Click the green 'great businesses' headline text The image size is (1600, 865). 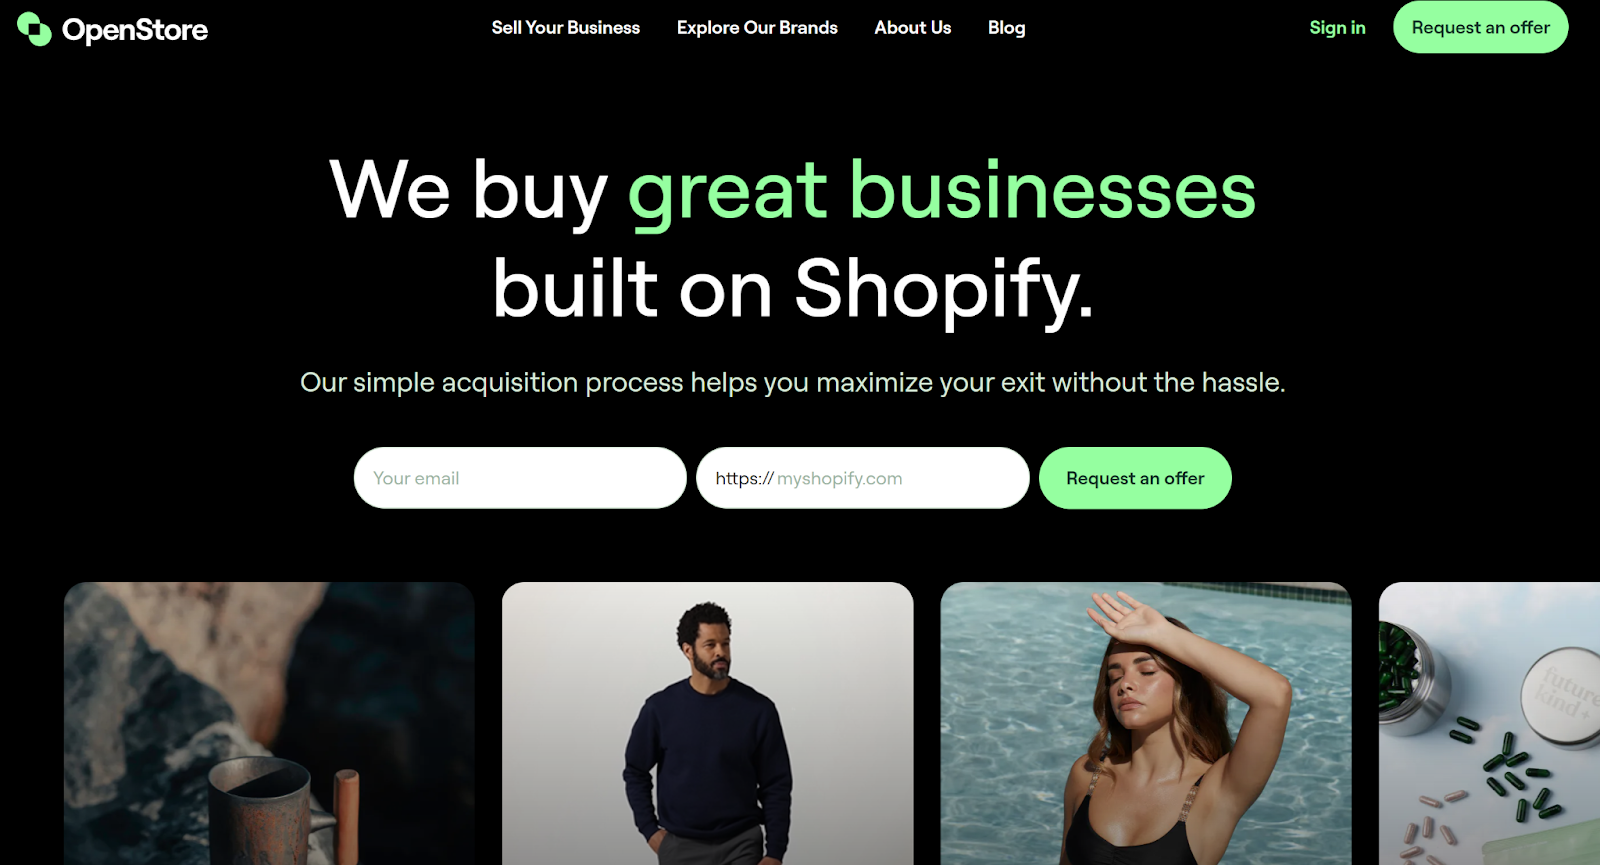click(x=941, y=191)
